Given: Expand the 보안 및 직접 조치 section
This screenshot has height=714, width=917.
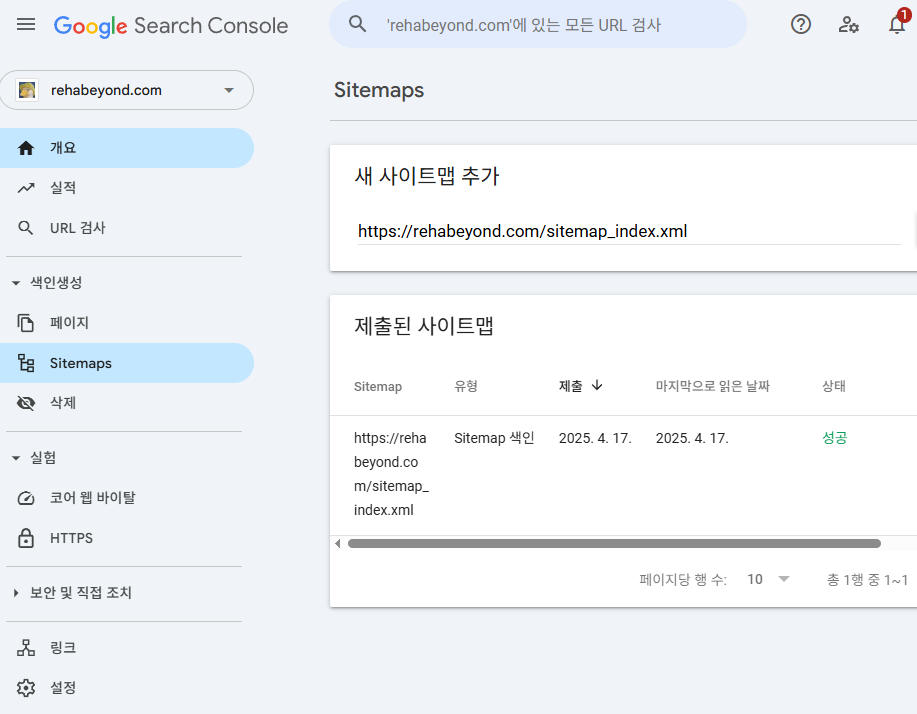Looking at the screenshot, I should [16, 593].
